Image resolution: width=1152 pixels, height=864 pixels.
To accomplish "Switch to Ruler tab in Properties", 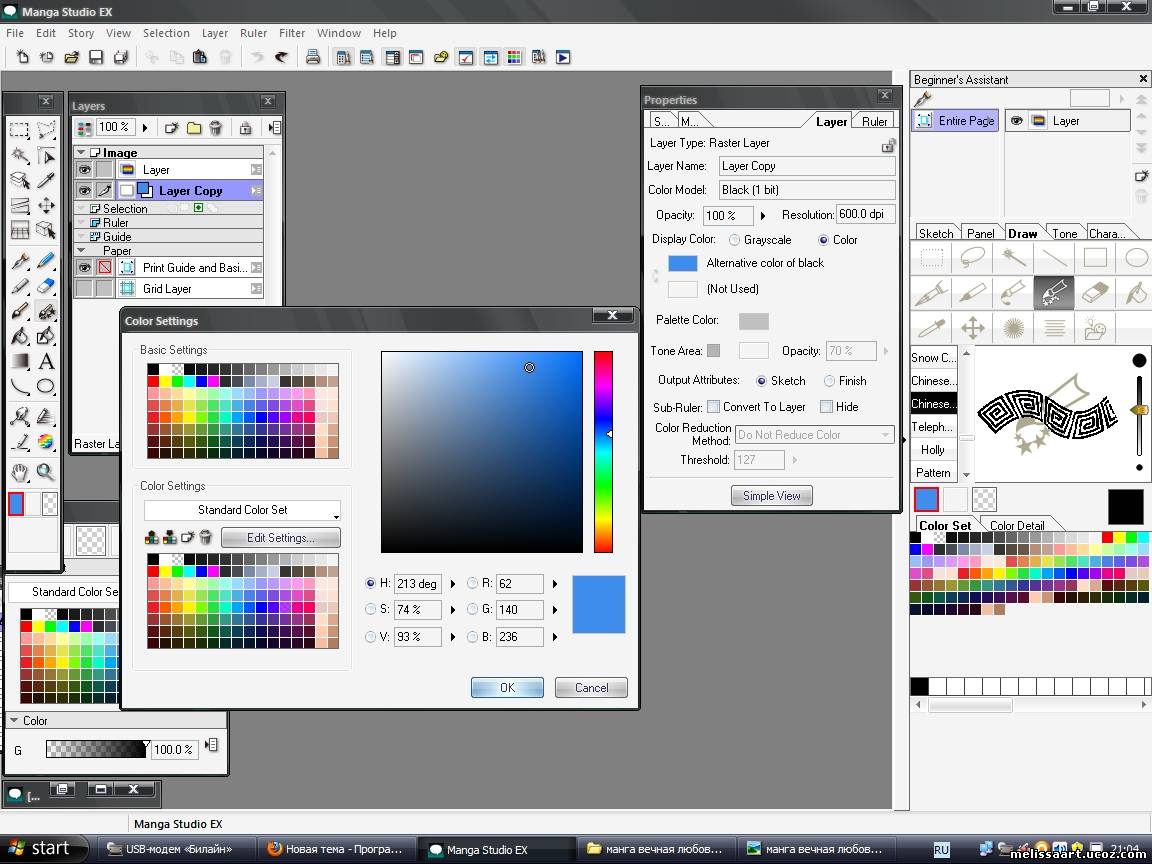I will (874, 121).
